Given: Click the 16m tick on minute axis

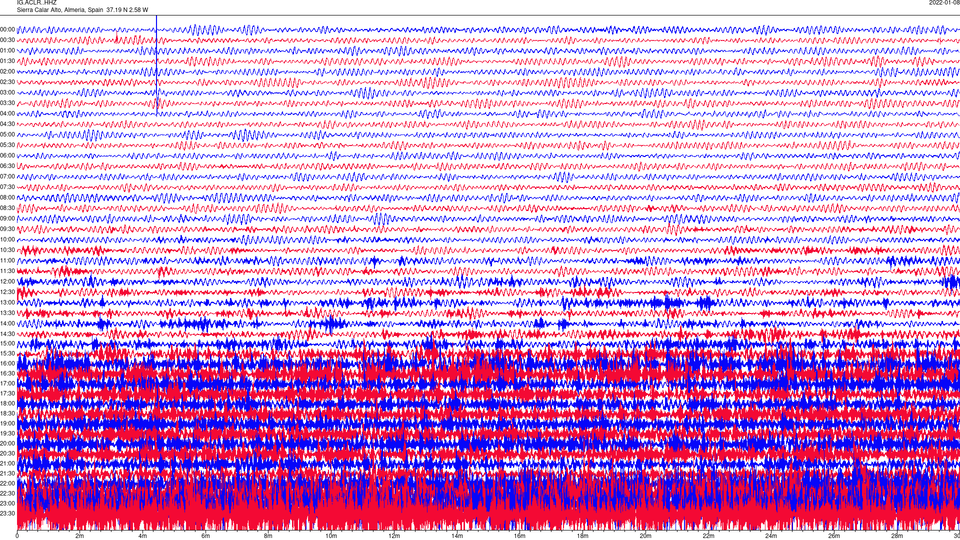Looking at the screenshot, I should coord(520,536).
